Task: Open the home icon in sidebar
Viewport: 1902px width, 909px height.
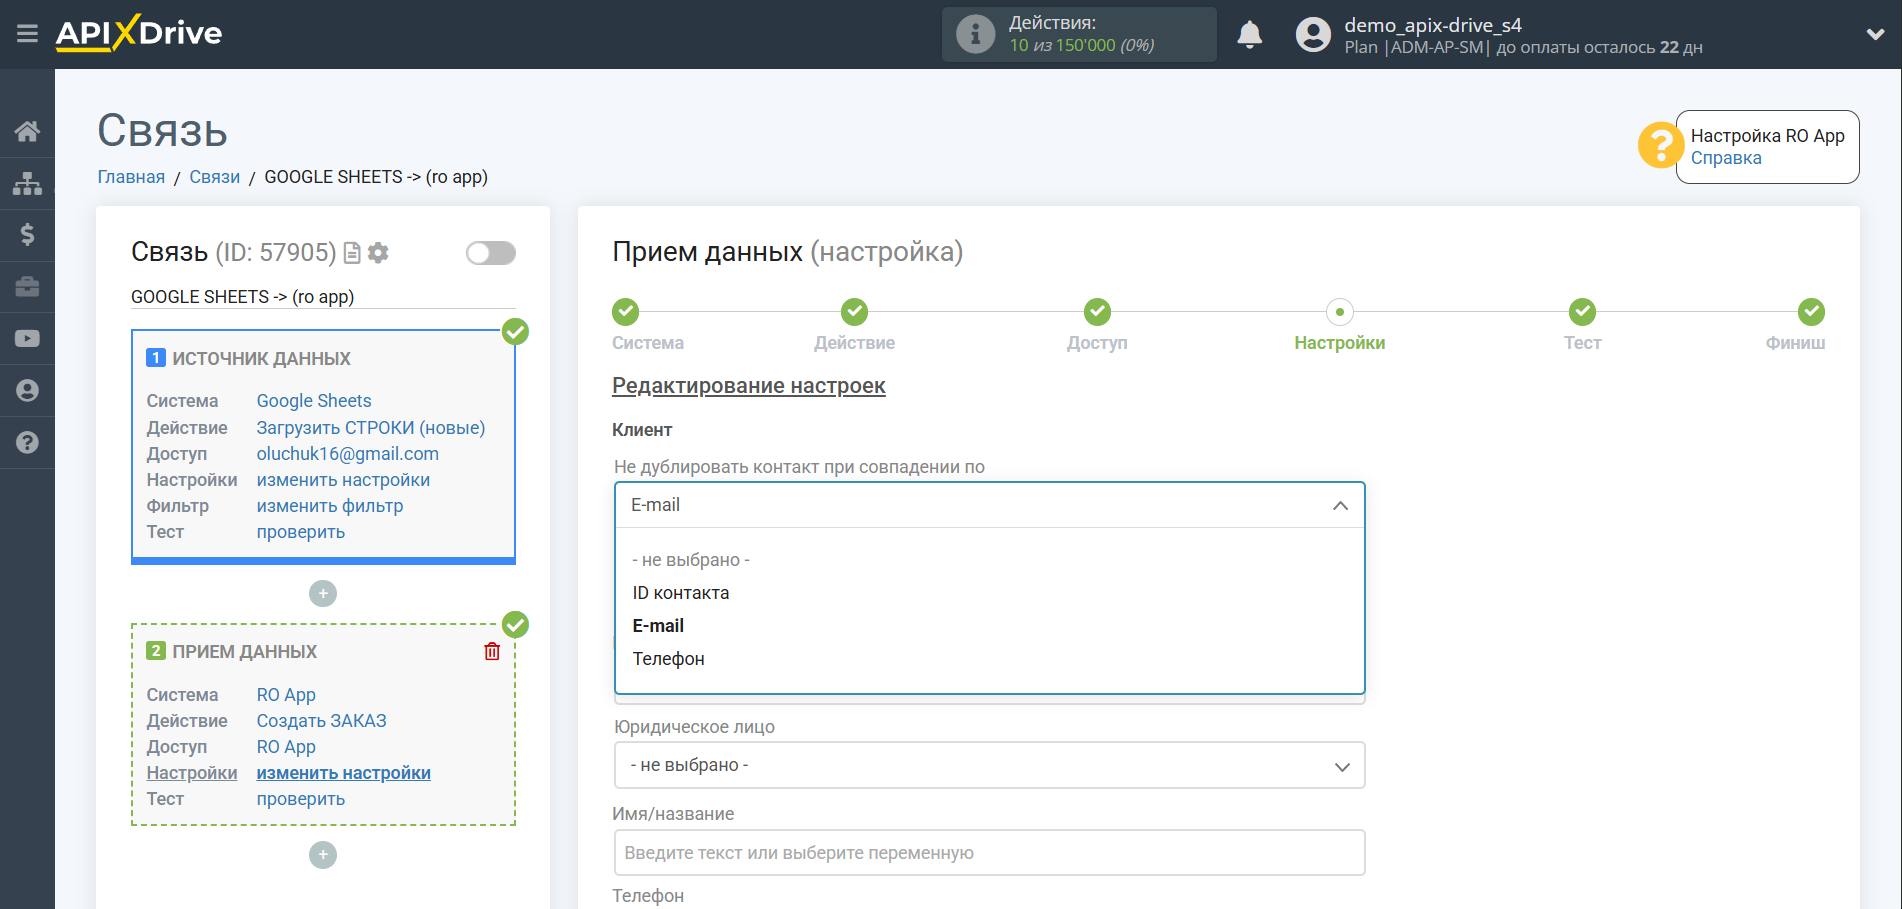Action: coord(27,131)
